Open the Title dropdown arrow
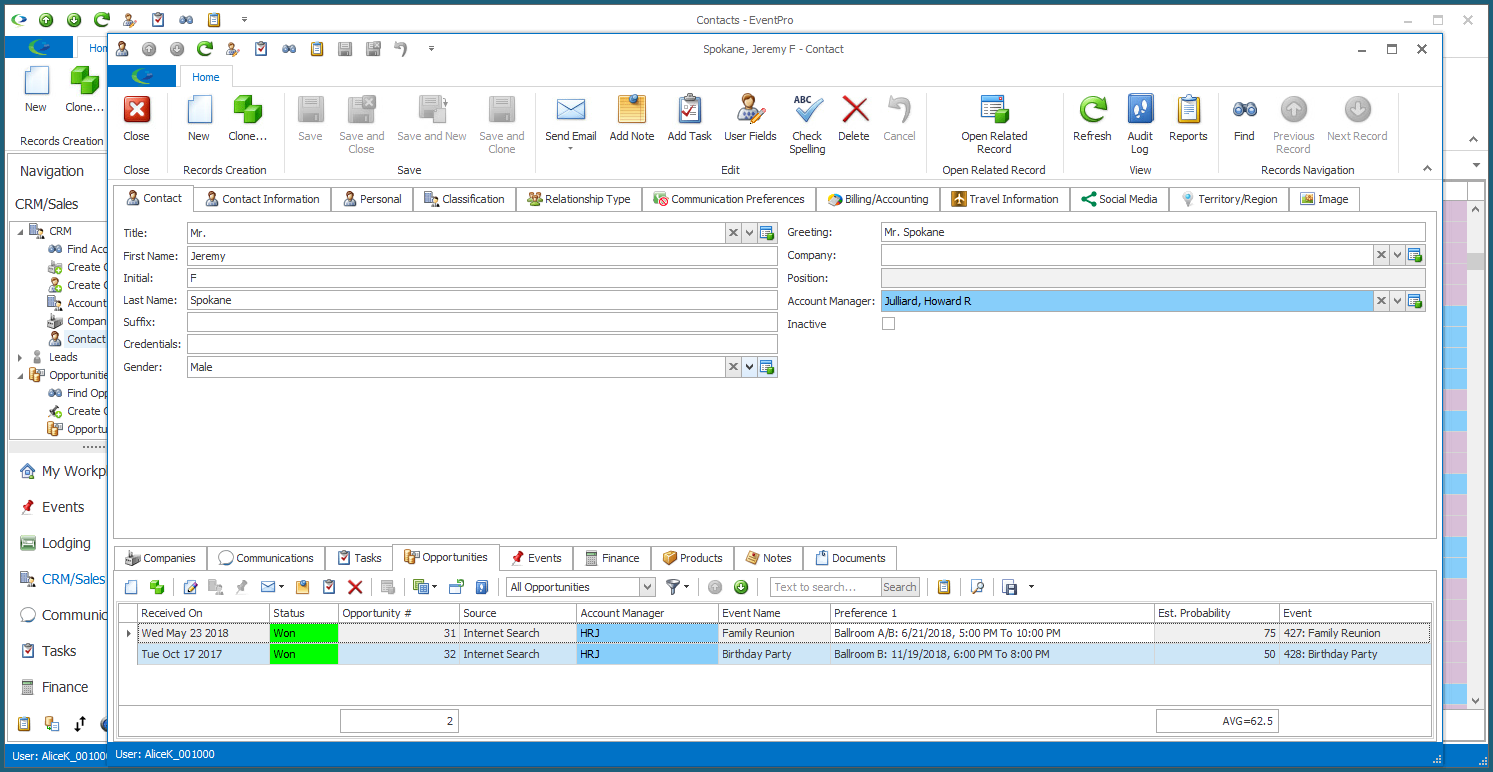This screenshot has width=1493, height=772. tap(749, 233)
